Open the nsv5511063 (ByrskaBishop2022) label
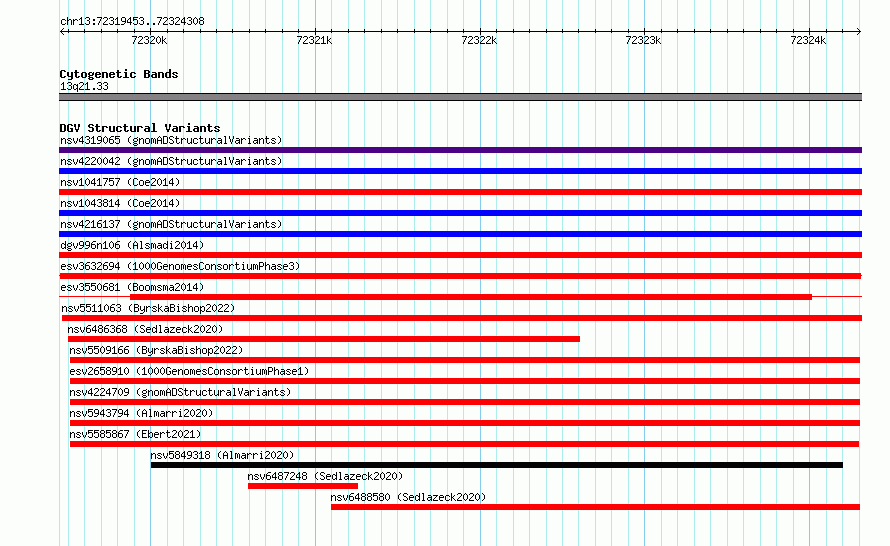The height and width of the screenshot is (546, 890). [x=148, y=308]
